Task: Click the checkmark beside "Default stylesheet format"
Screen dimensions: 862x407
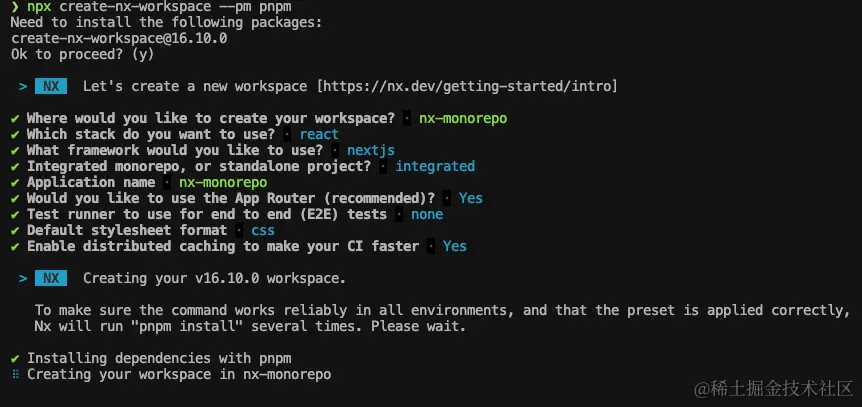Action: (15, 230)
